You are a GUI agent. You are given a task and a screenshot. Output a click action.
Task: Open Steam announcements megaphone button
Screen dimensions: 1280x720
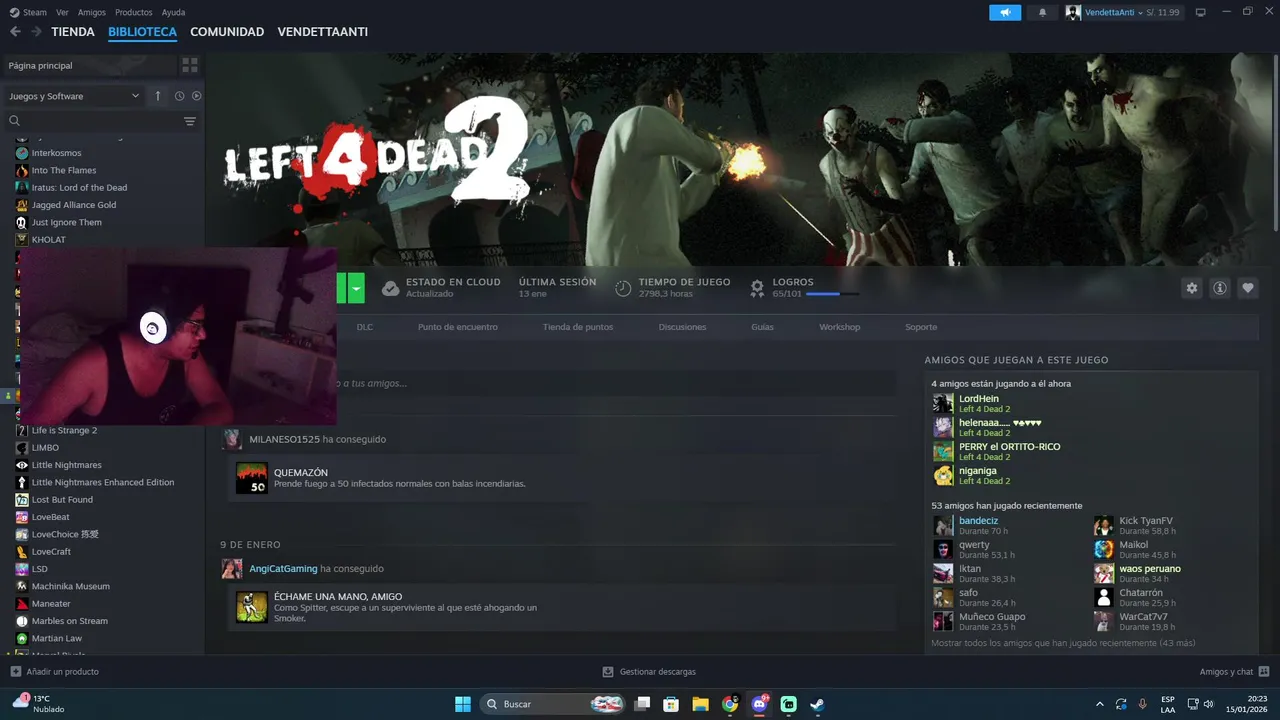pyautogui.click(x=1005, y=12)
